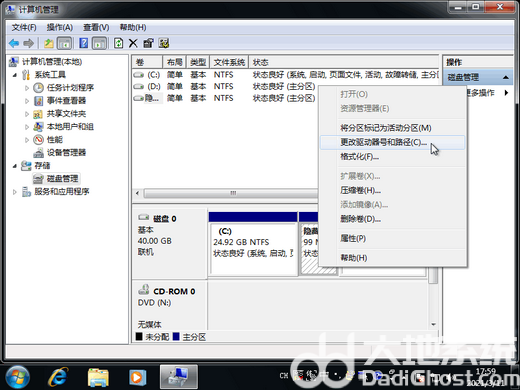Image resolution: width=520 pixels, height=390 pixels.
Task: Click the 状态 column header
Action: (x=344, y=62)
